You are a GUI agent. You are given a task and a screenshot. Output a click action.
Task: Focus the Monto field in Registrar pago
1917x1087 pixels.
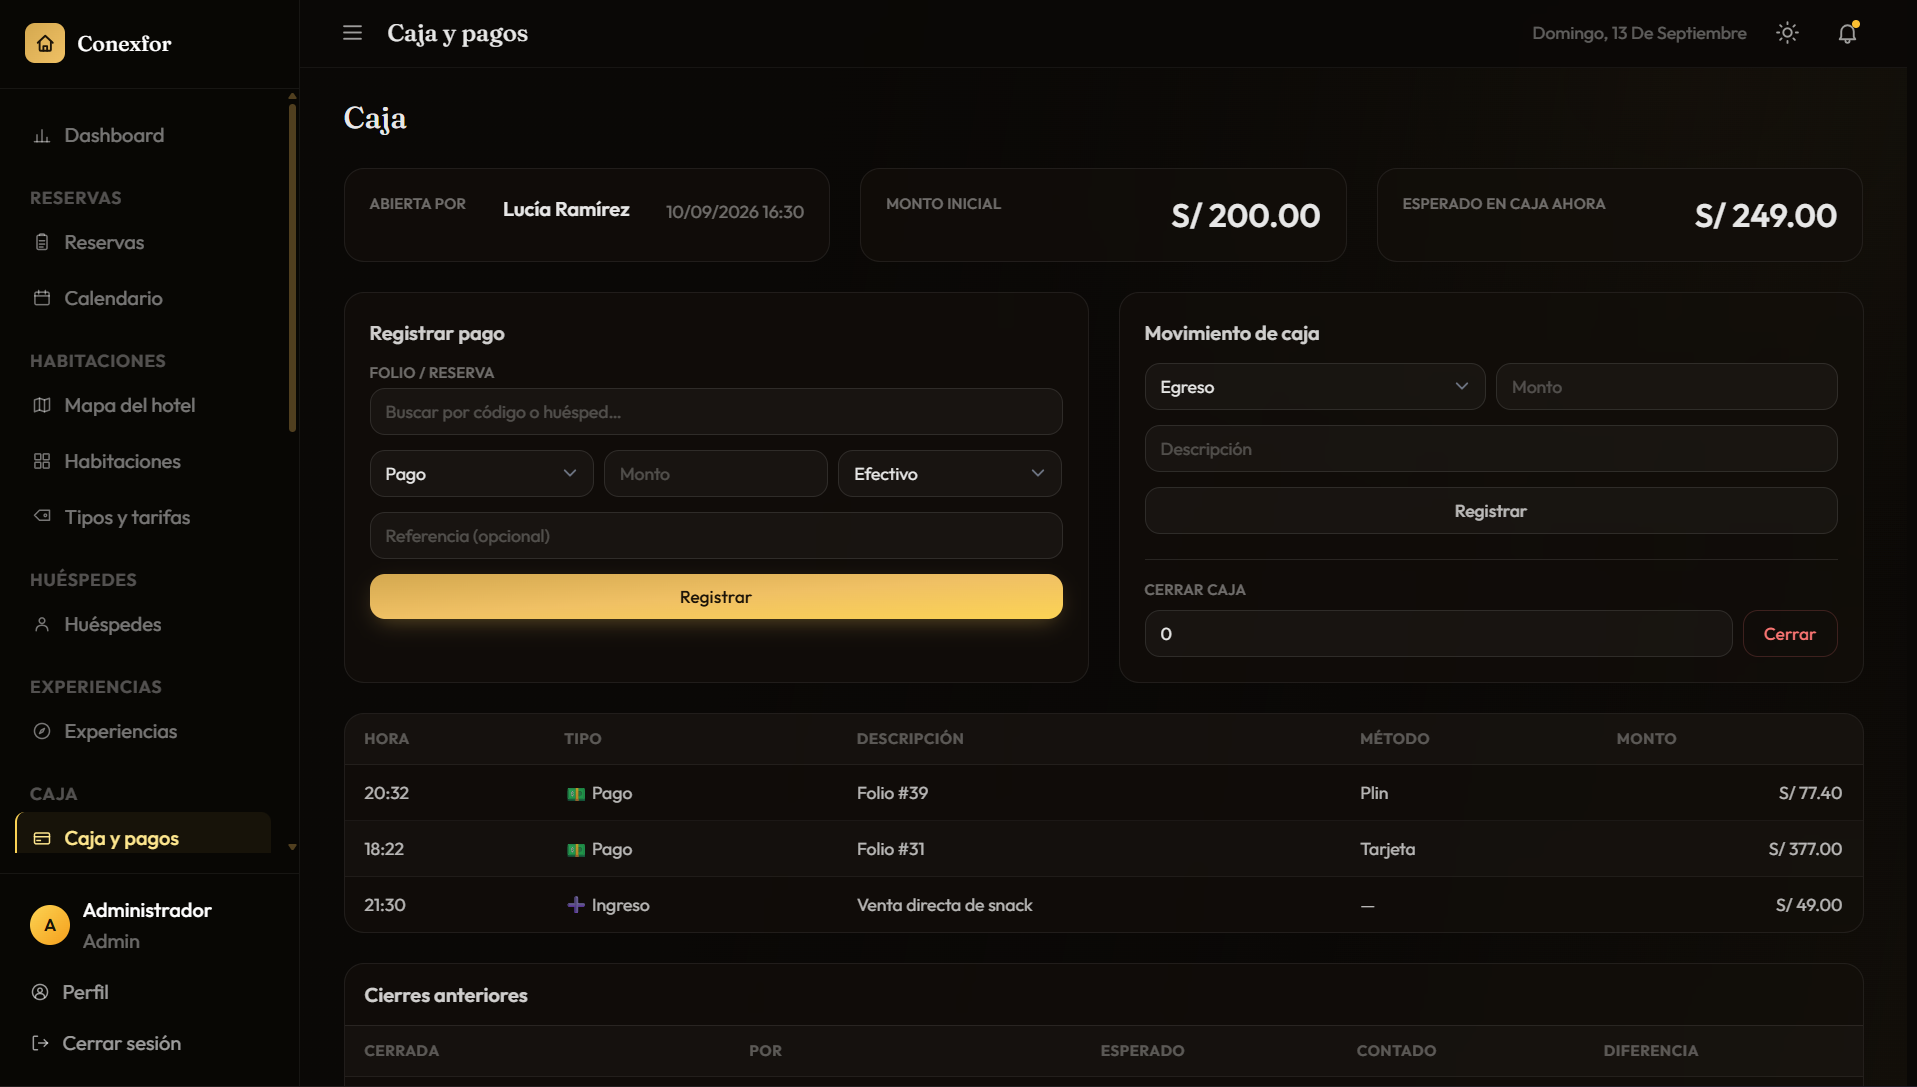click(716, 474)
